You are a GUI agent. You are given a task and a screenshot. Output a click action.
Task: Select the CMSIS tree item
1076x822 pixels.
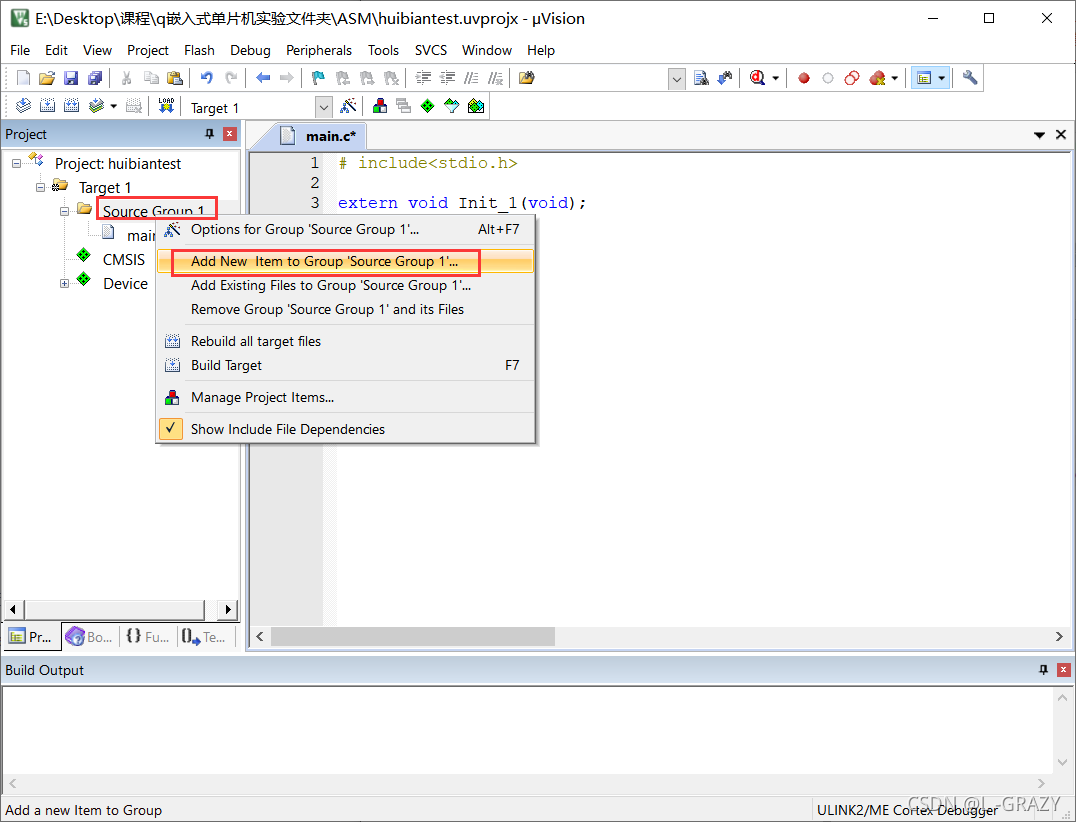click(124, 259)
